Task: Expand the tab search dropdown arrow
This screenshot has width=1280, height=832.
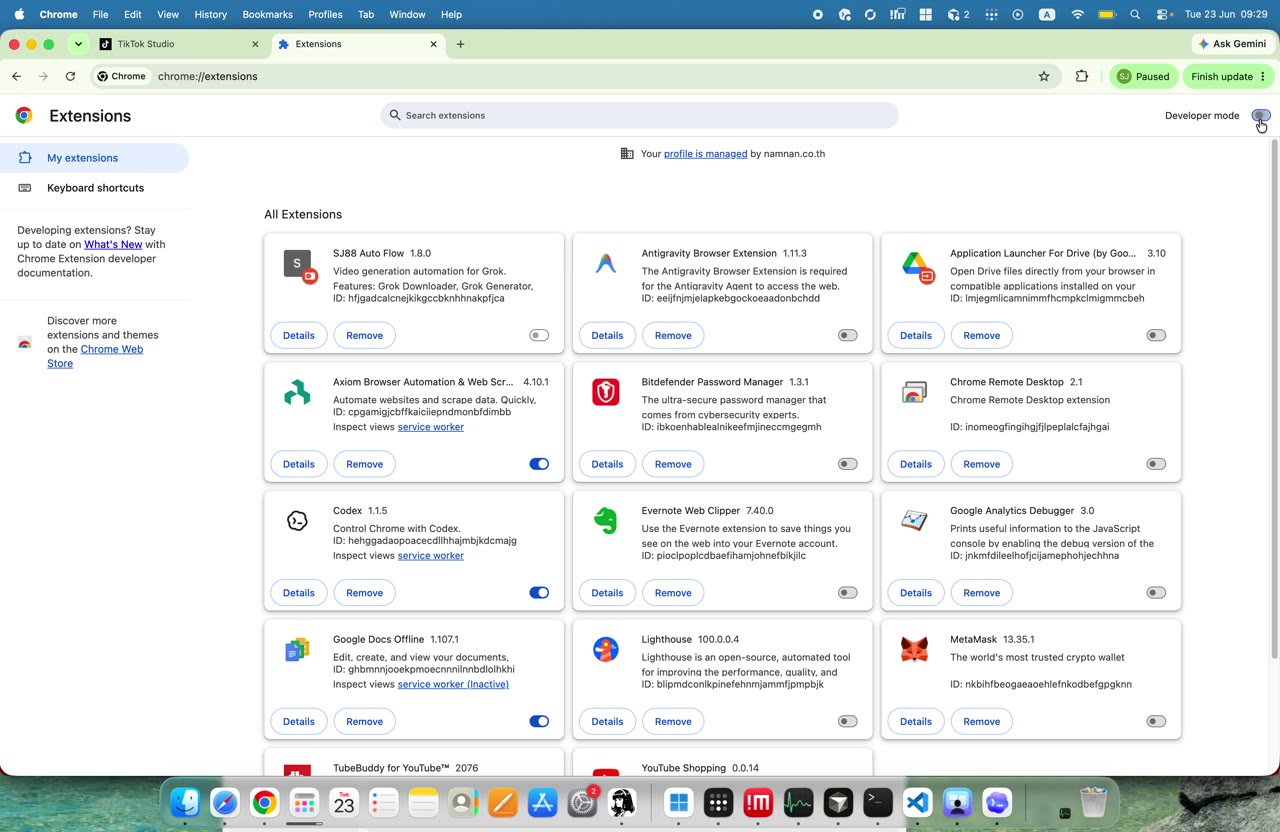Action: pos(78,44)
